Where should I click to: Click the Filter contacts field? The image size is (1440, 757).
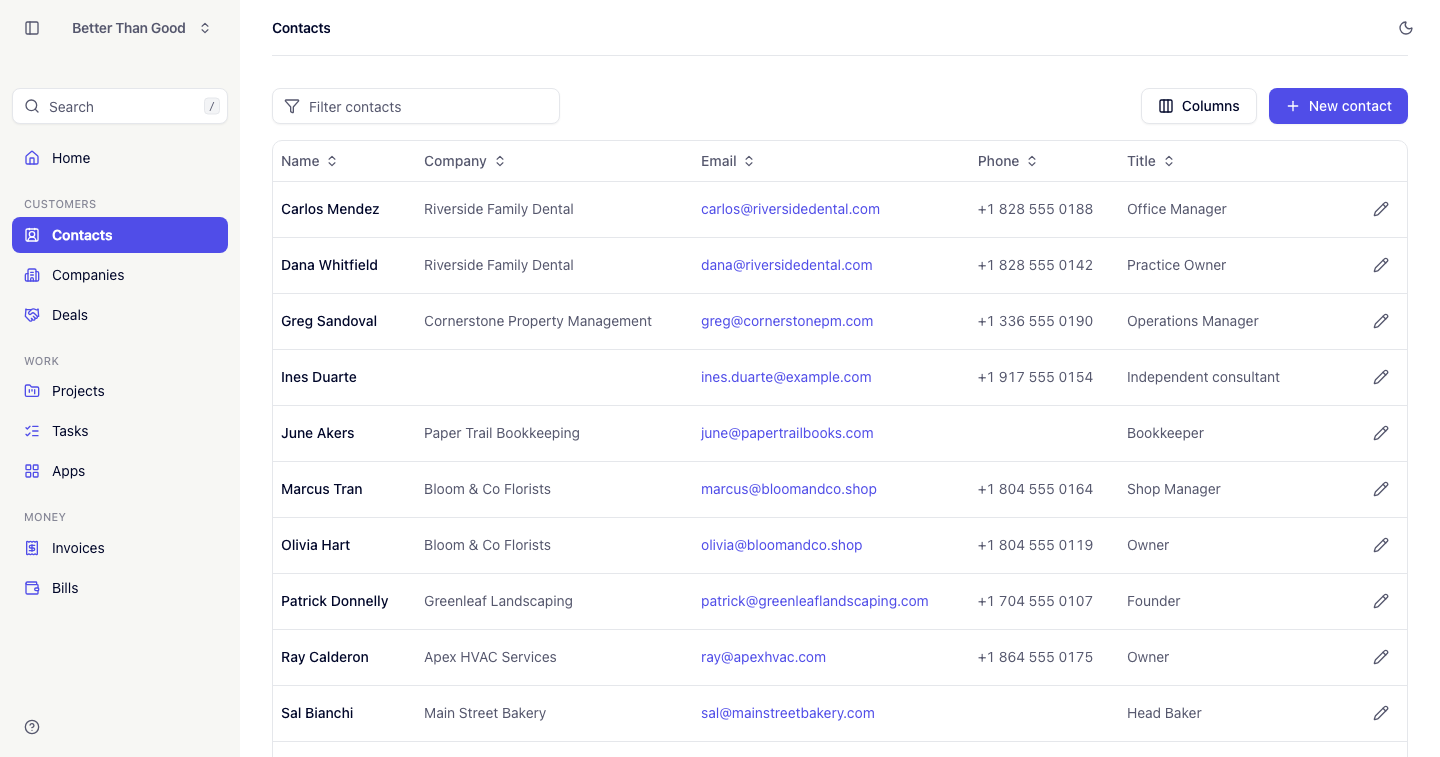point(416,106)
